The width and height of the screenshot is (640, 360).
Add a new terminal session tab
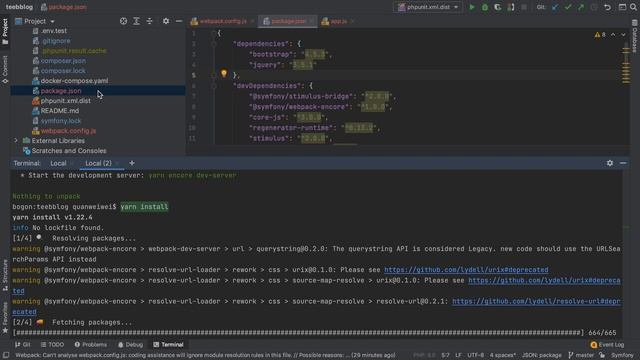[x=132, y=163]
